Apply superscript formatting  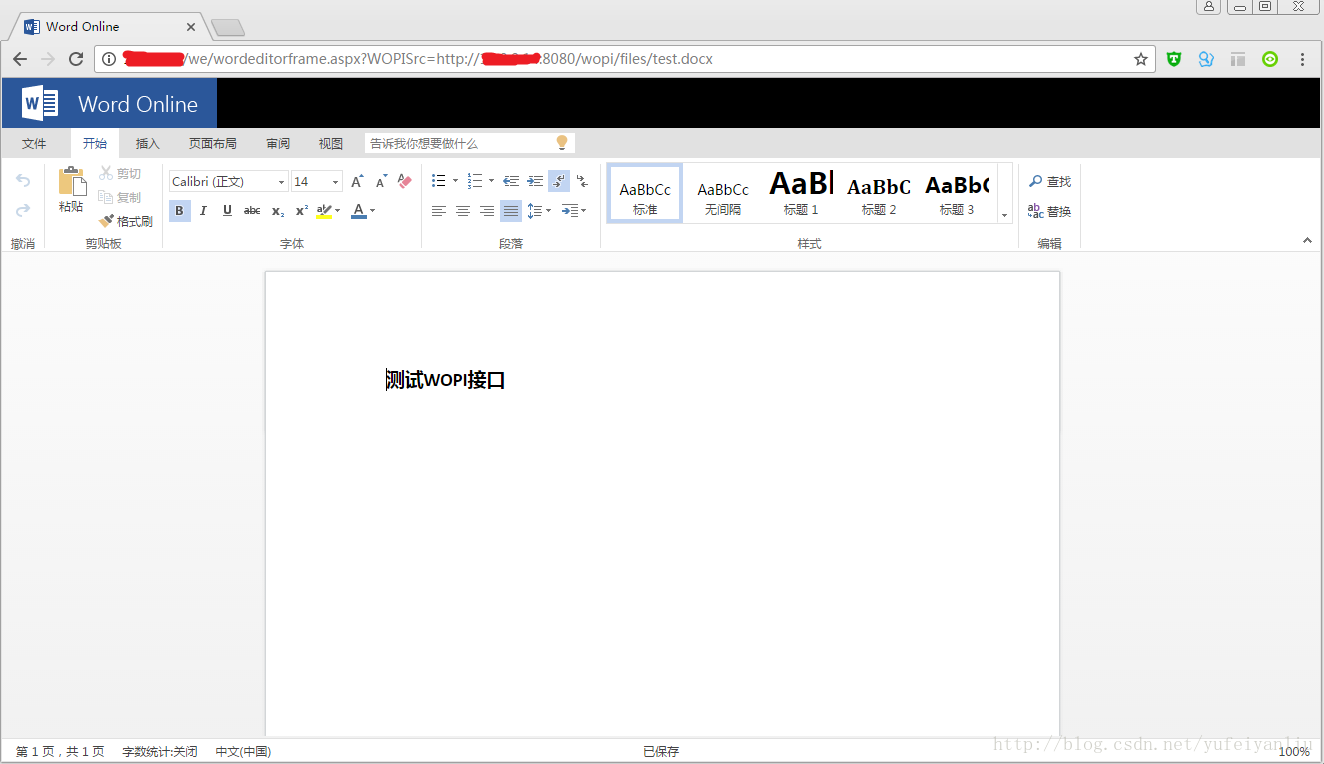pyautogui.click(x=302, y=211)
